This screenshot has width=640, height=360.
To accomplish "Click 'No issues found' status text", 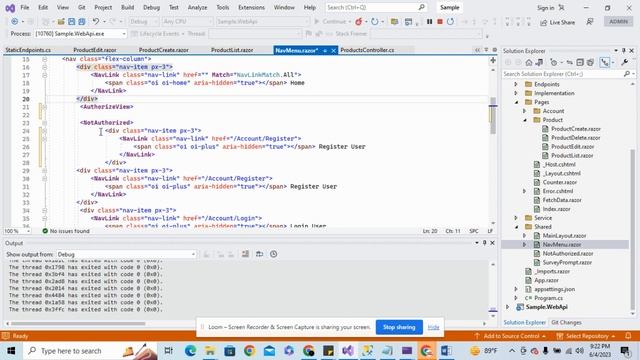I will tap(69, 231).
